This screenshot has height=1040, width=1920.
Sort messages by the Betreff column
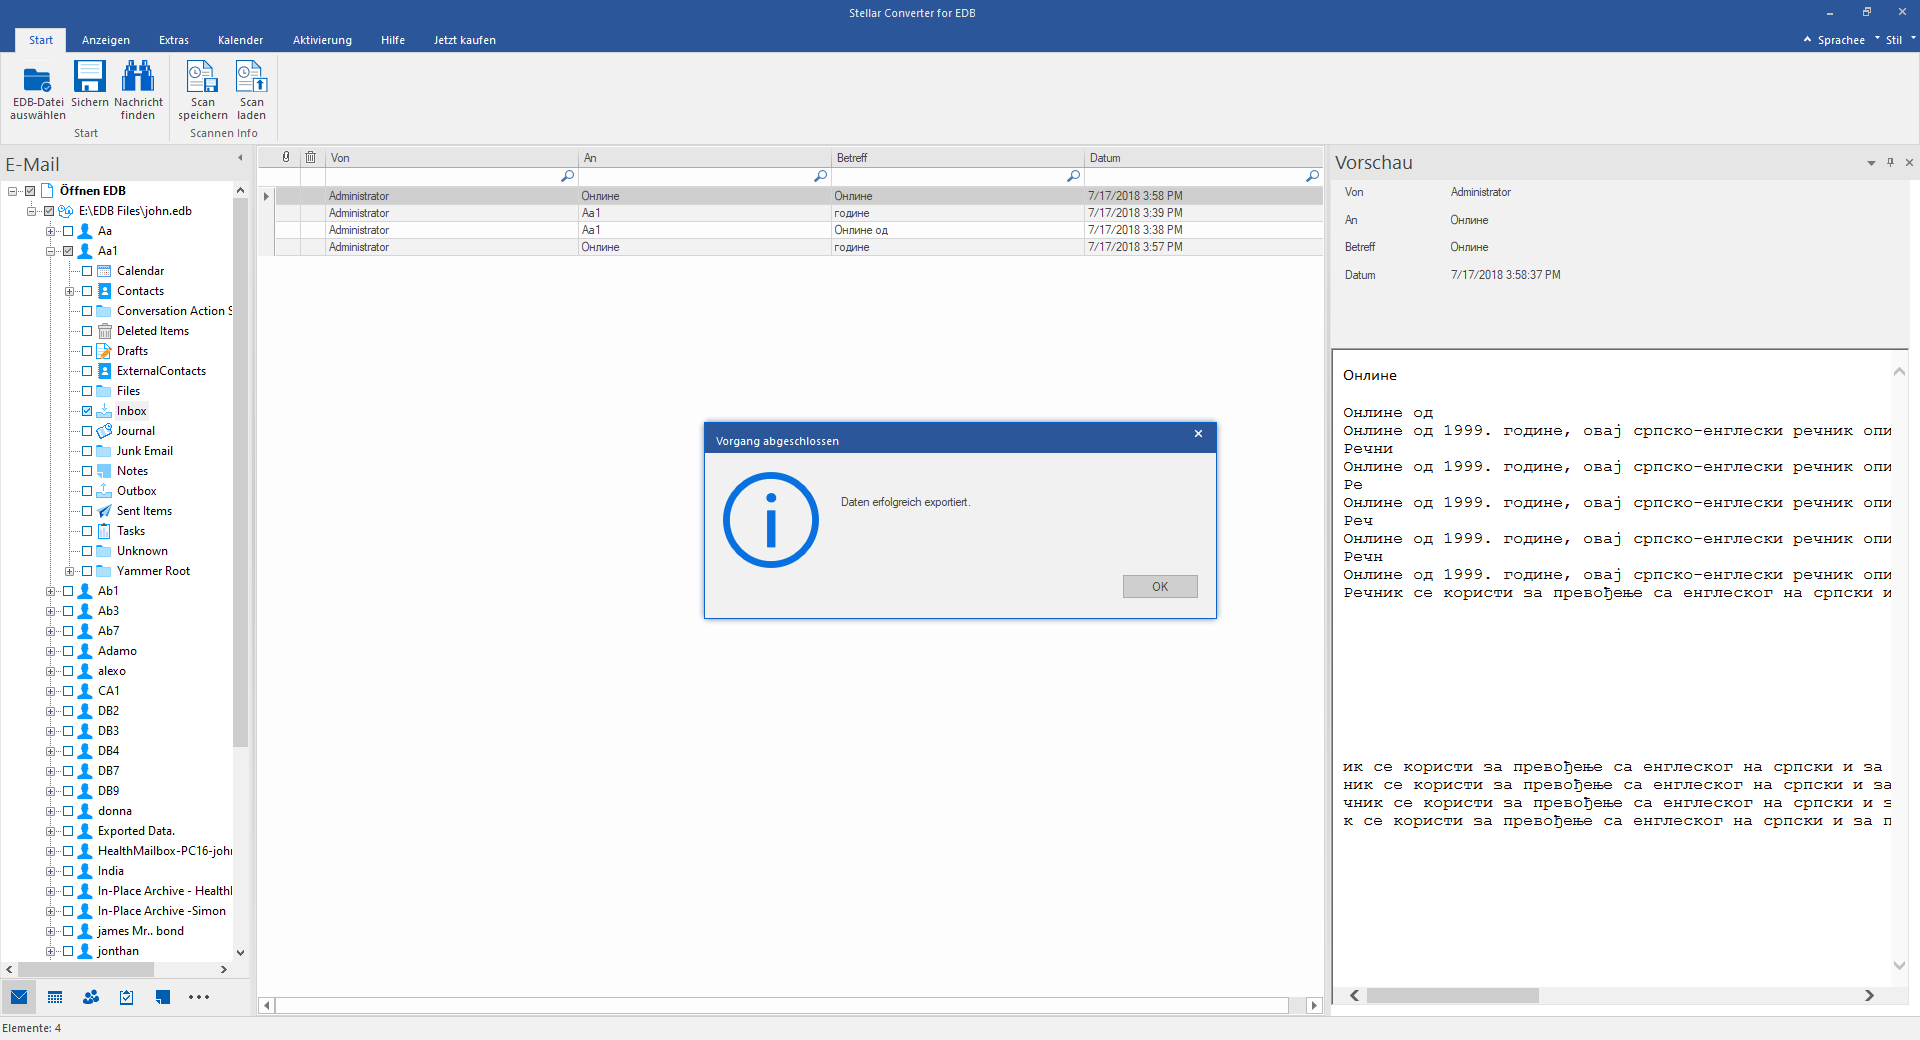point(958,157)
